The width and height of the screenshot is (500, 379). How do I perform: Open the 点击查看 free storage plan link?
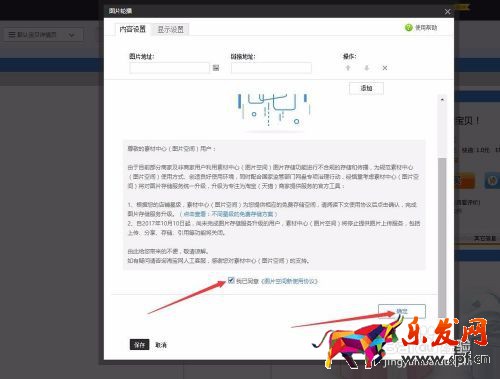228,214
